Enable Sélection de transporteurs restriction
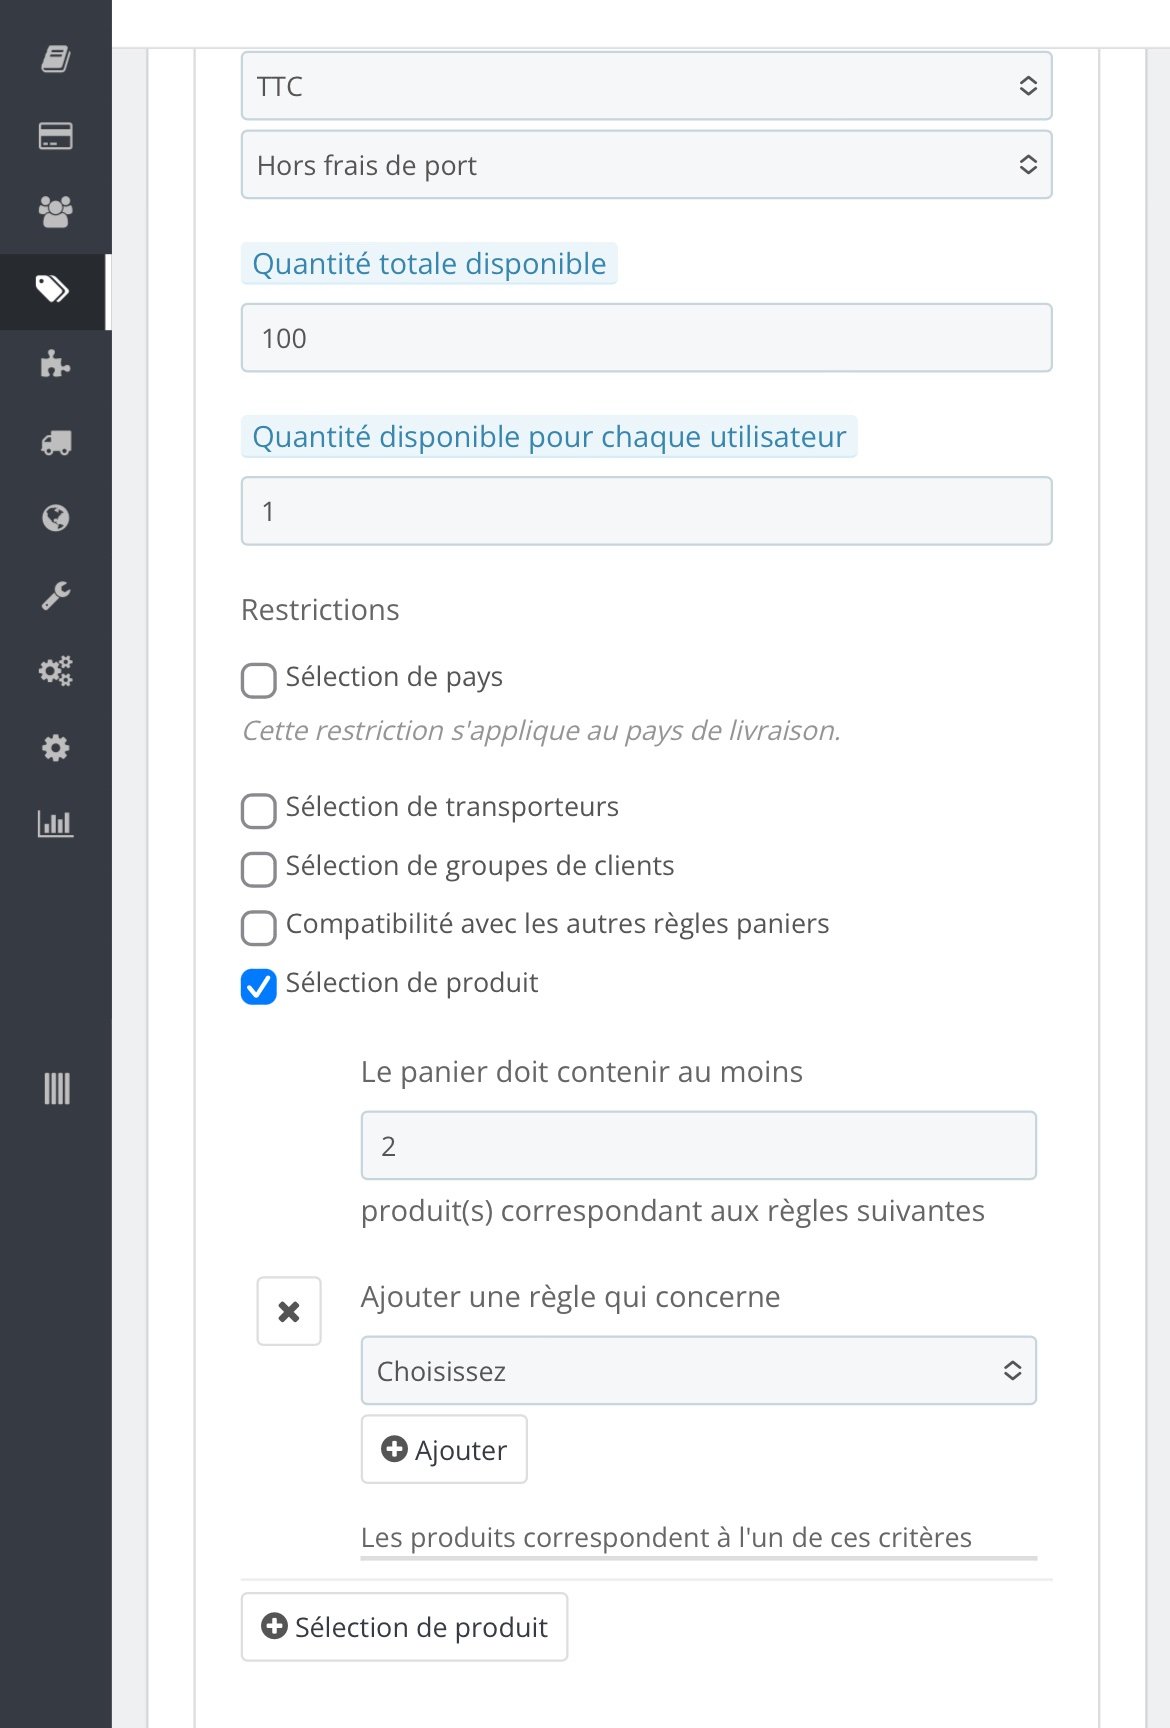 259,810
